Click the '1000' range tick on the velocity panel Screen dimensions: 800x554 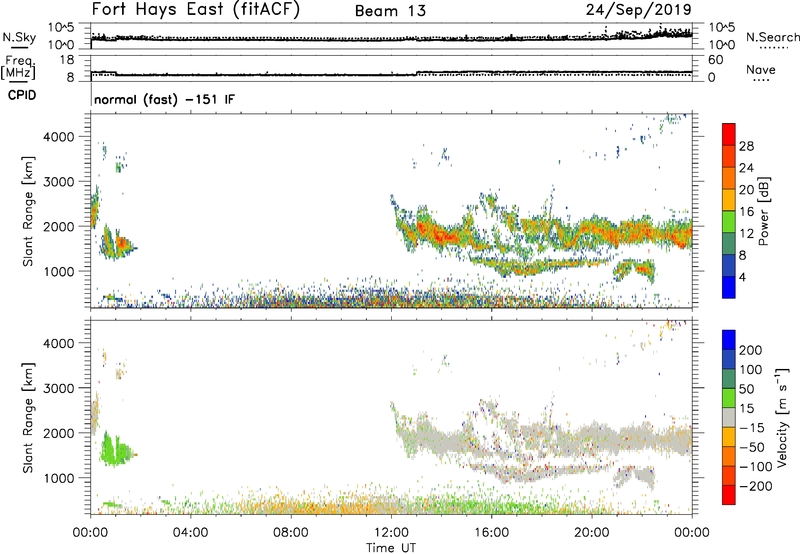(59, 478)
